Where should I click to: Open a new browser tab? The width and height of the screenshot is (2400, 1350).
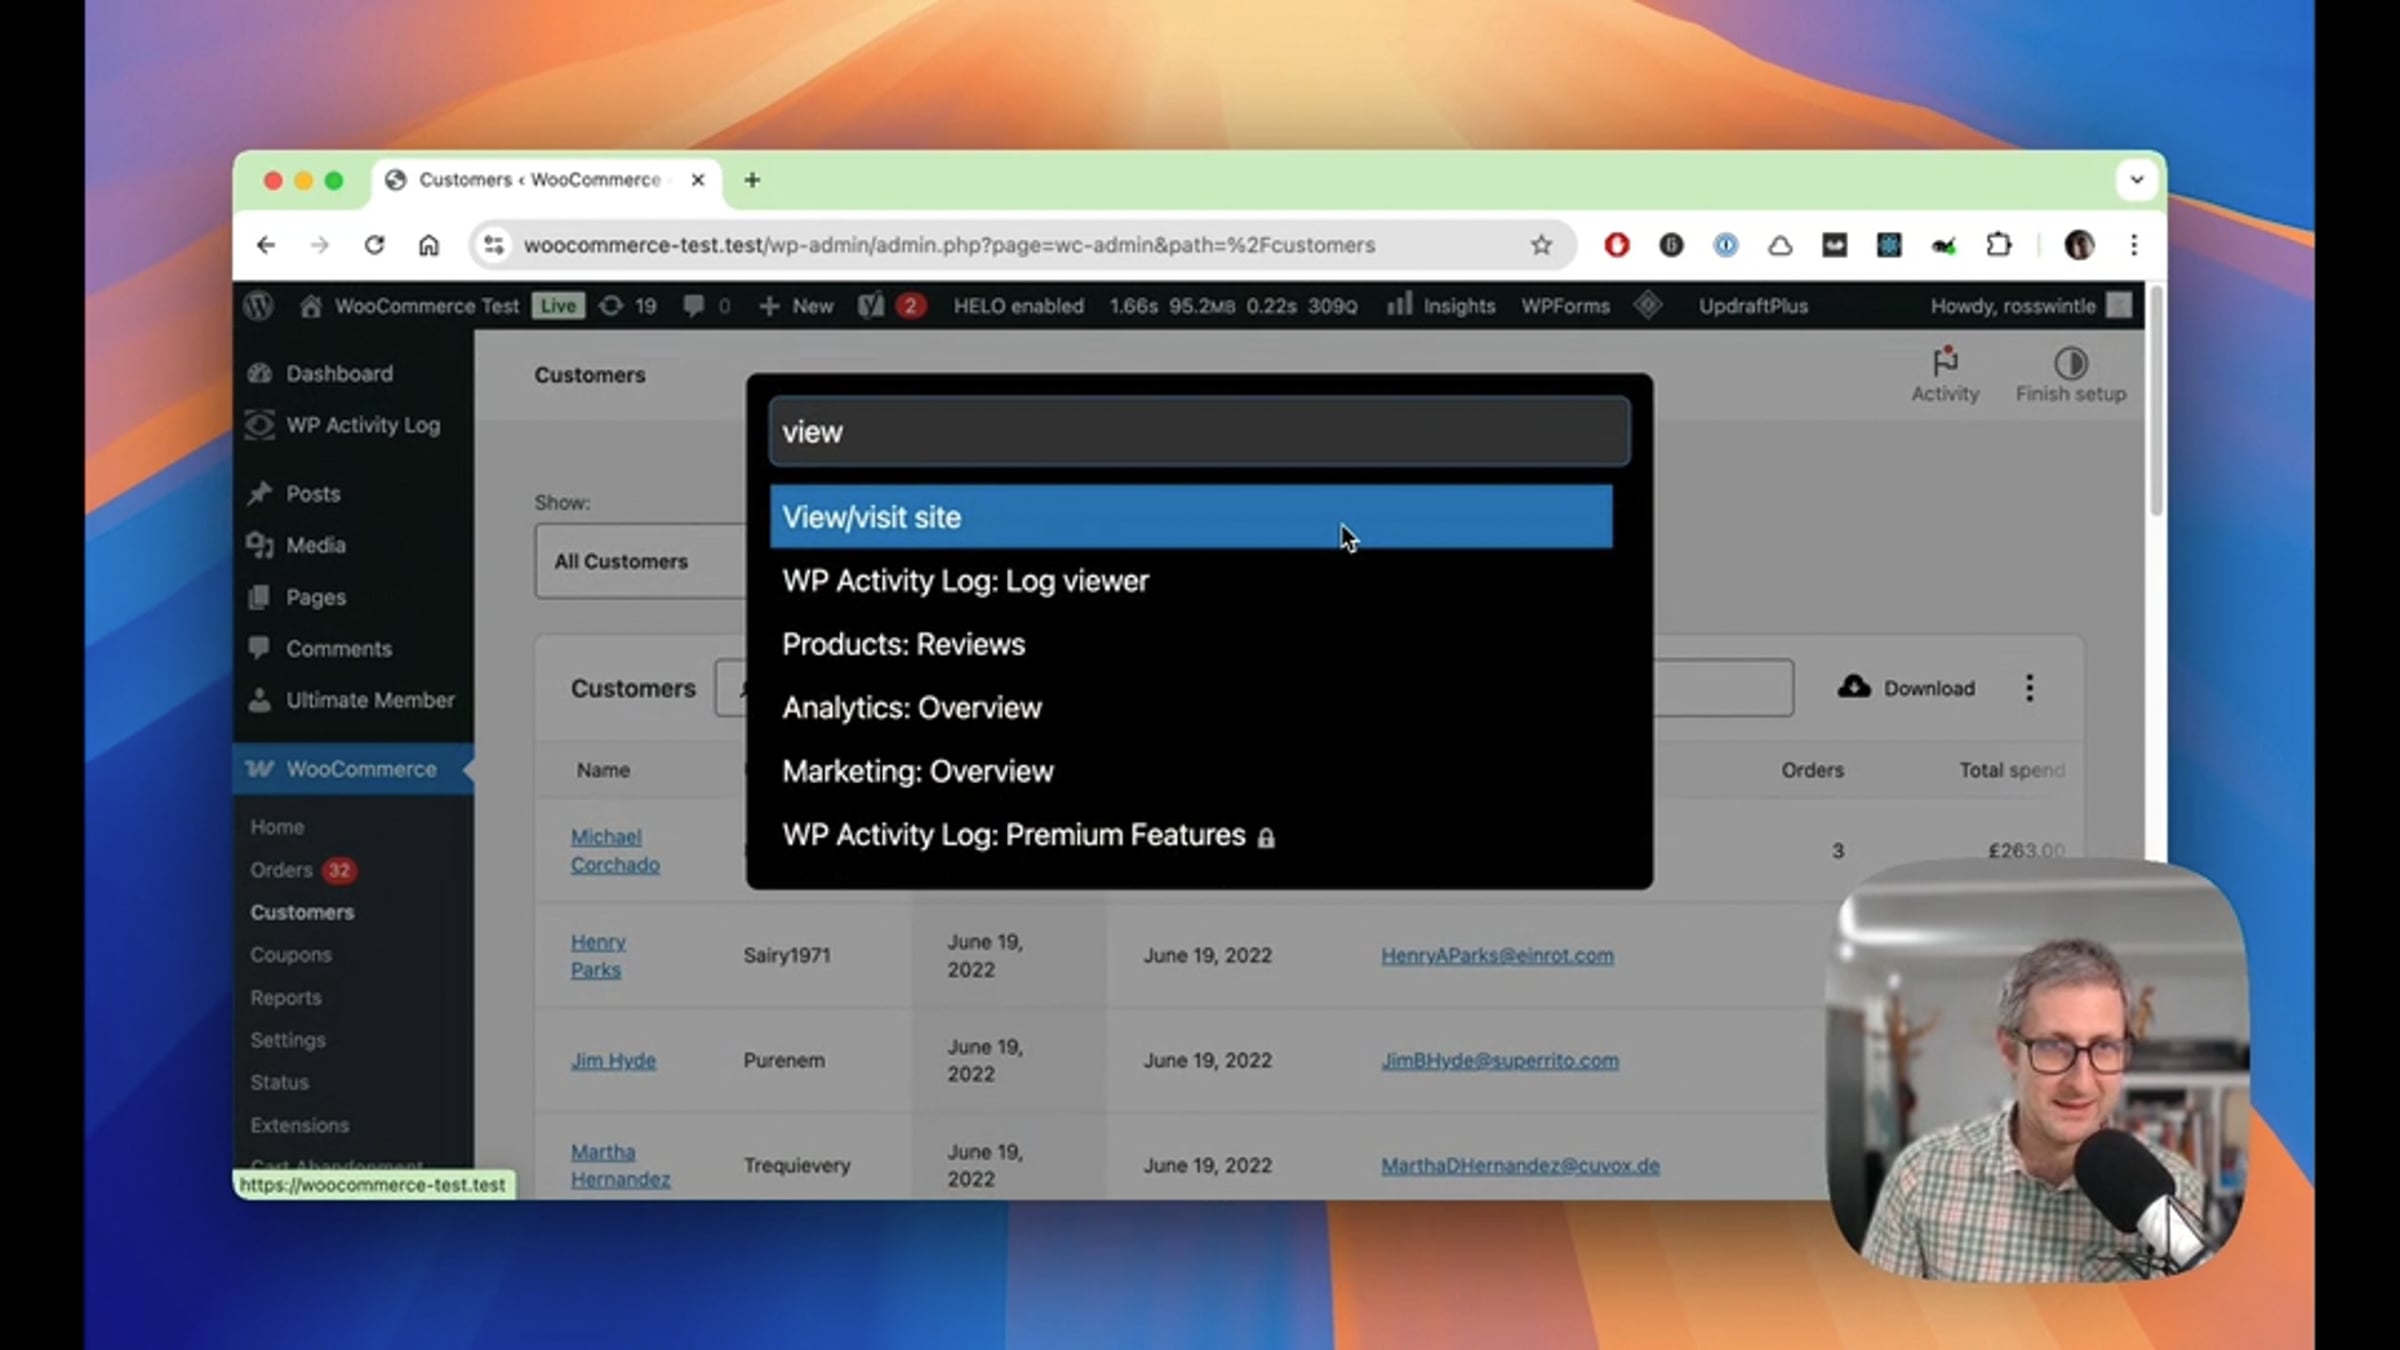[x=752, y=180]
